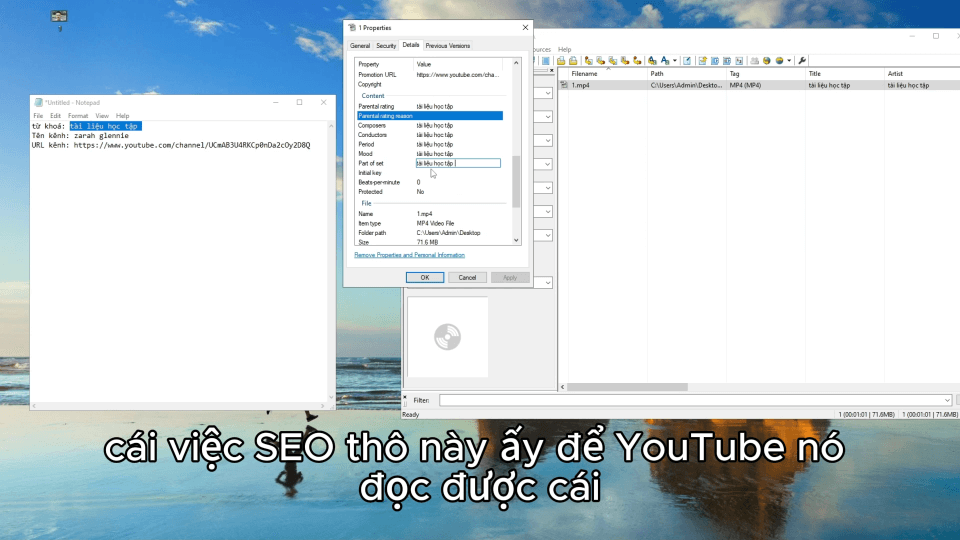Select the 1.mp4 file icon in the list
Image resolution: width=960 pixels, height=540 pixels.
[x=564, y=86]
